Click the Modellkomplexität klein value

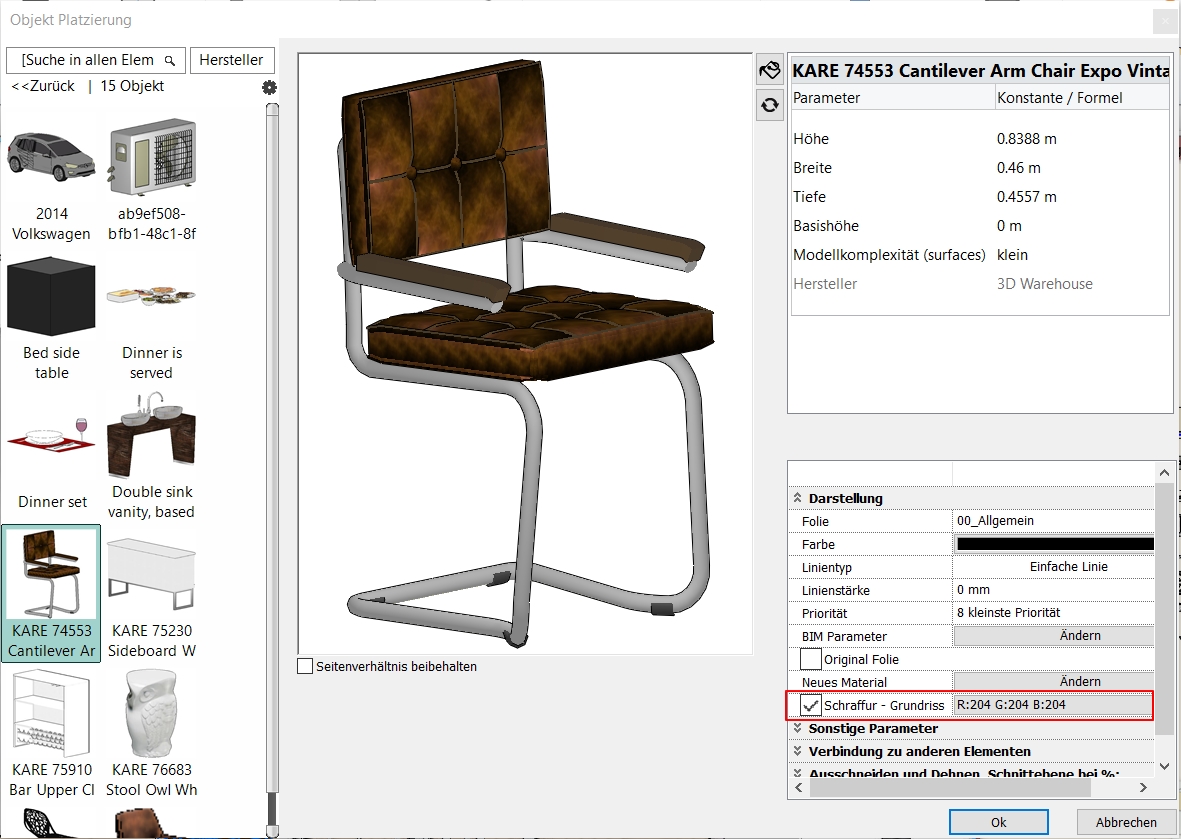[x=1012, y=255]
